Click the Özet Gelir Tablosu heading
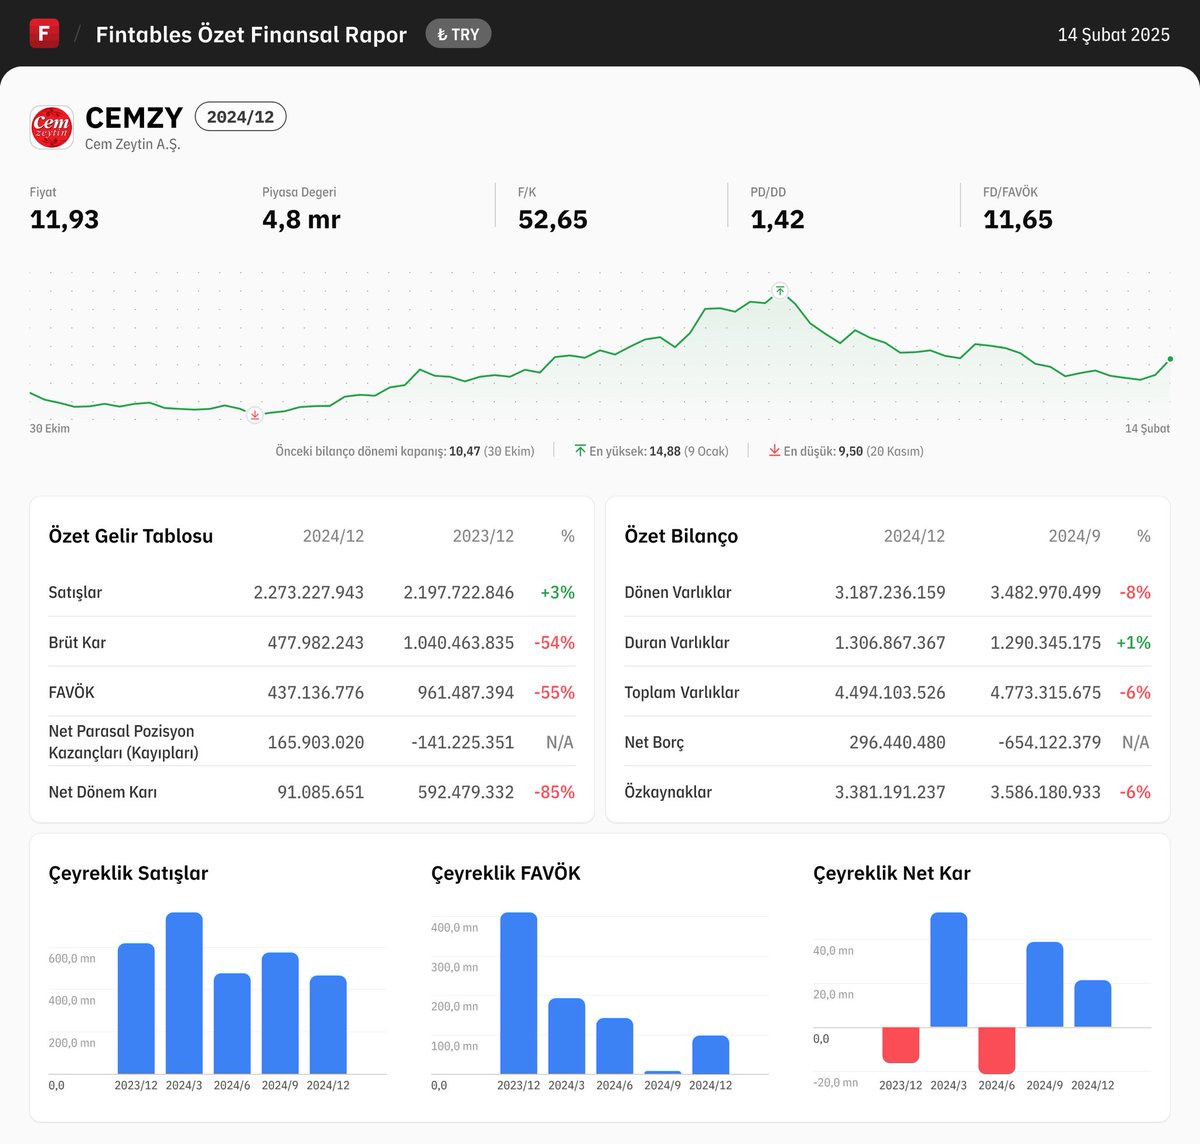Viewport: 1200px width, 1144px height. pyautogui.click(x=131, y=536)
